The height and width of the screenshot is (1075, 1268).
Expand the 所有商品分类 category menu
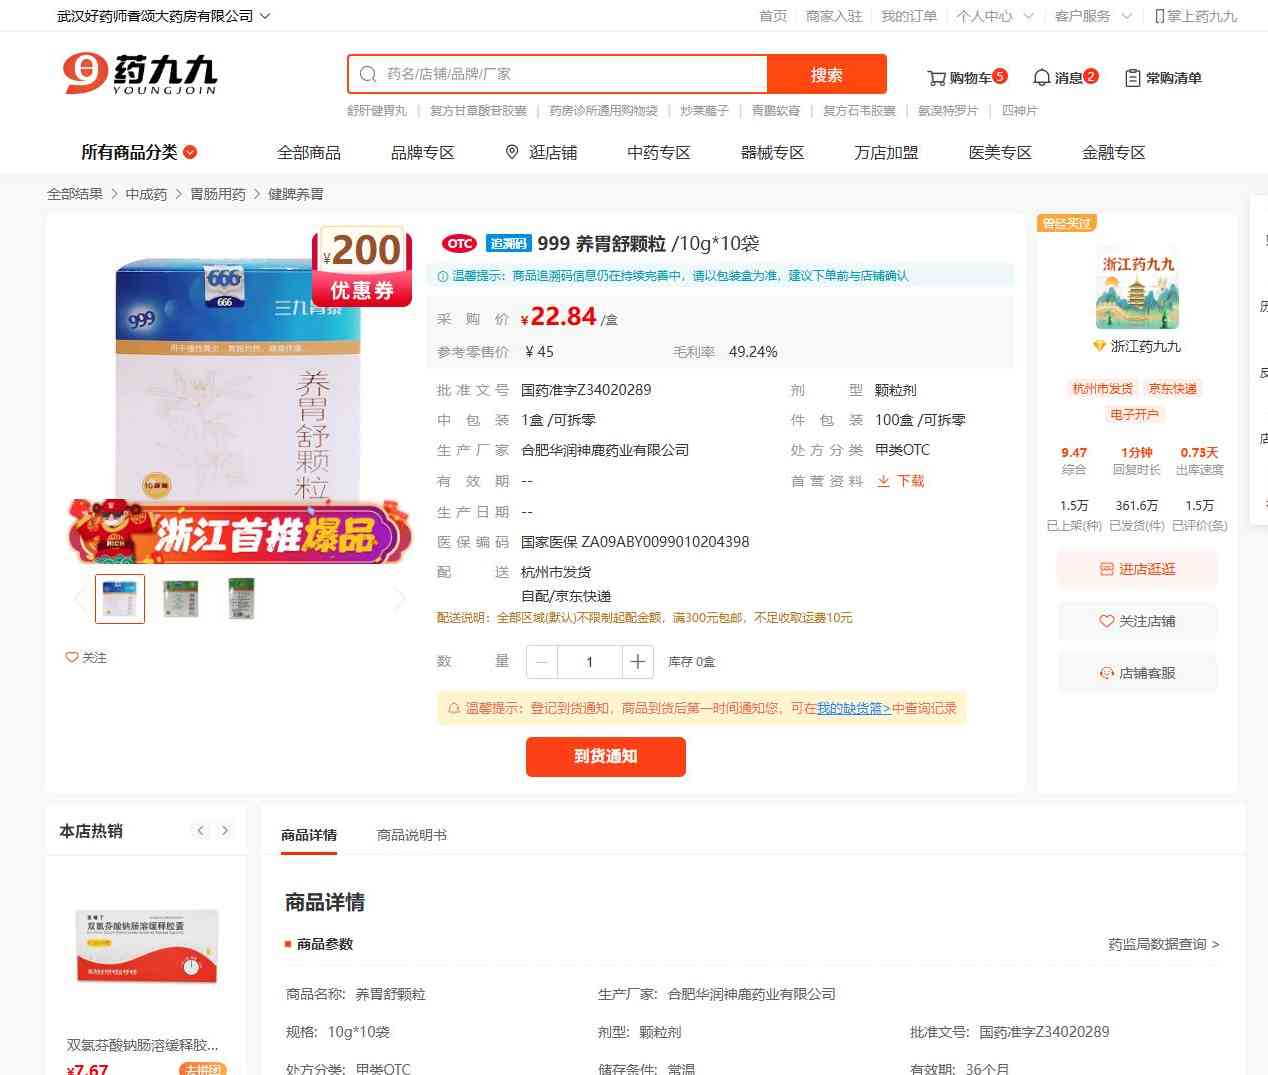click(x=139, y=152)
